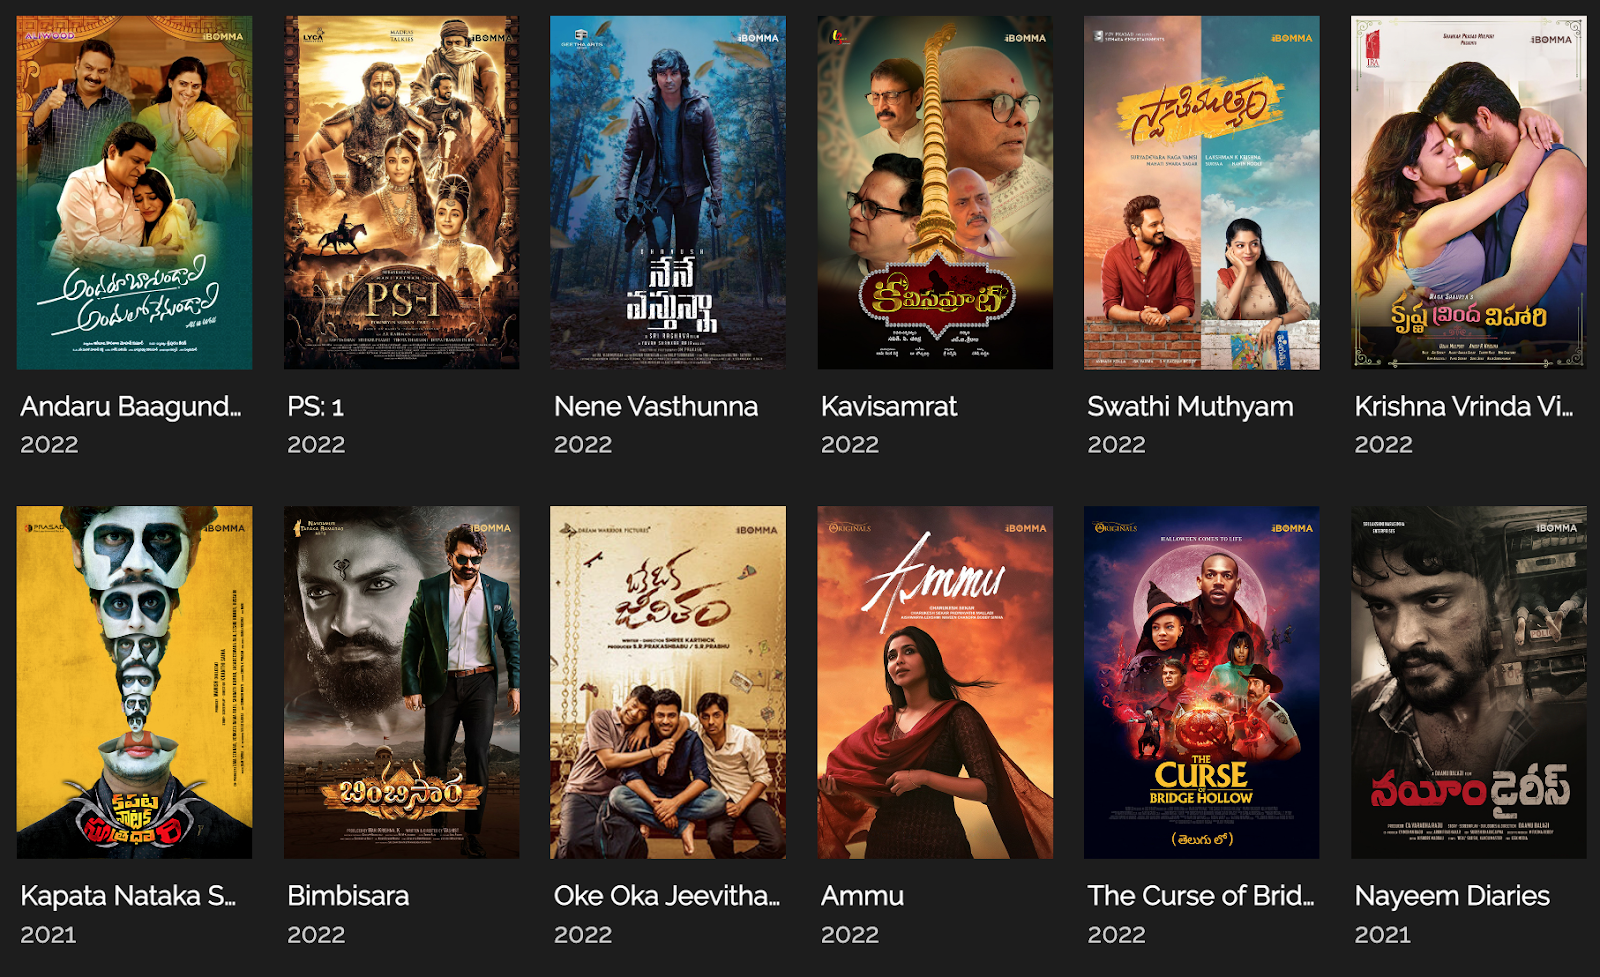Open the Kavisamrat movie poster
This screenshot has height=977, width=1600.
935,192
